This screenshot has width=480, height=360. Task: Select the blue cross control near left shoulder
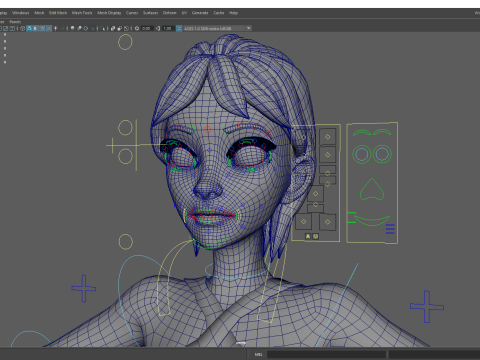pos(84,288)
